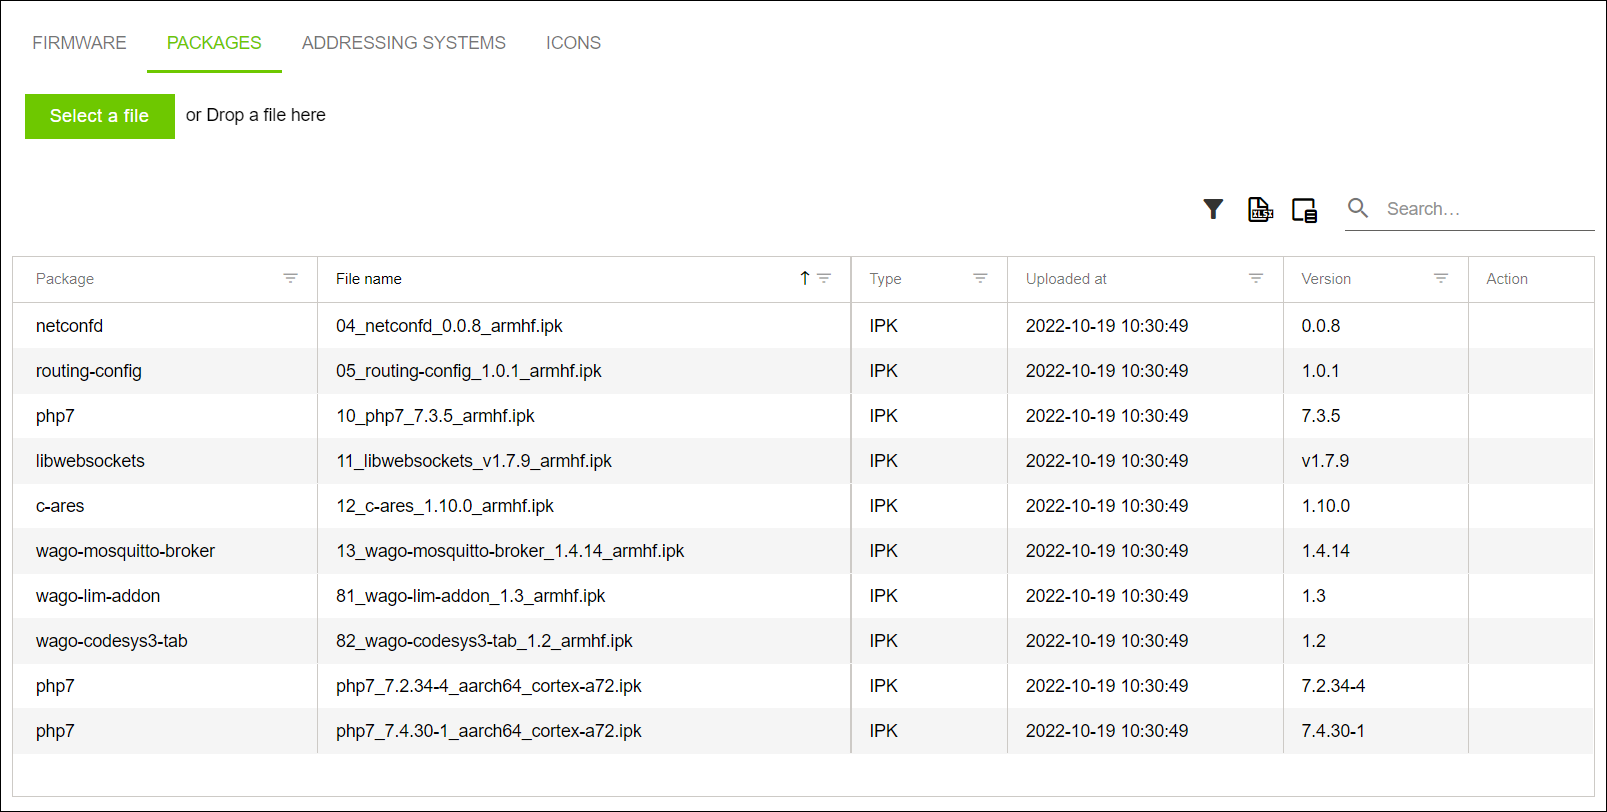Sort by Package column header
This screenshot has height=812, width=1607.
tap(65, 279)
